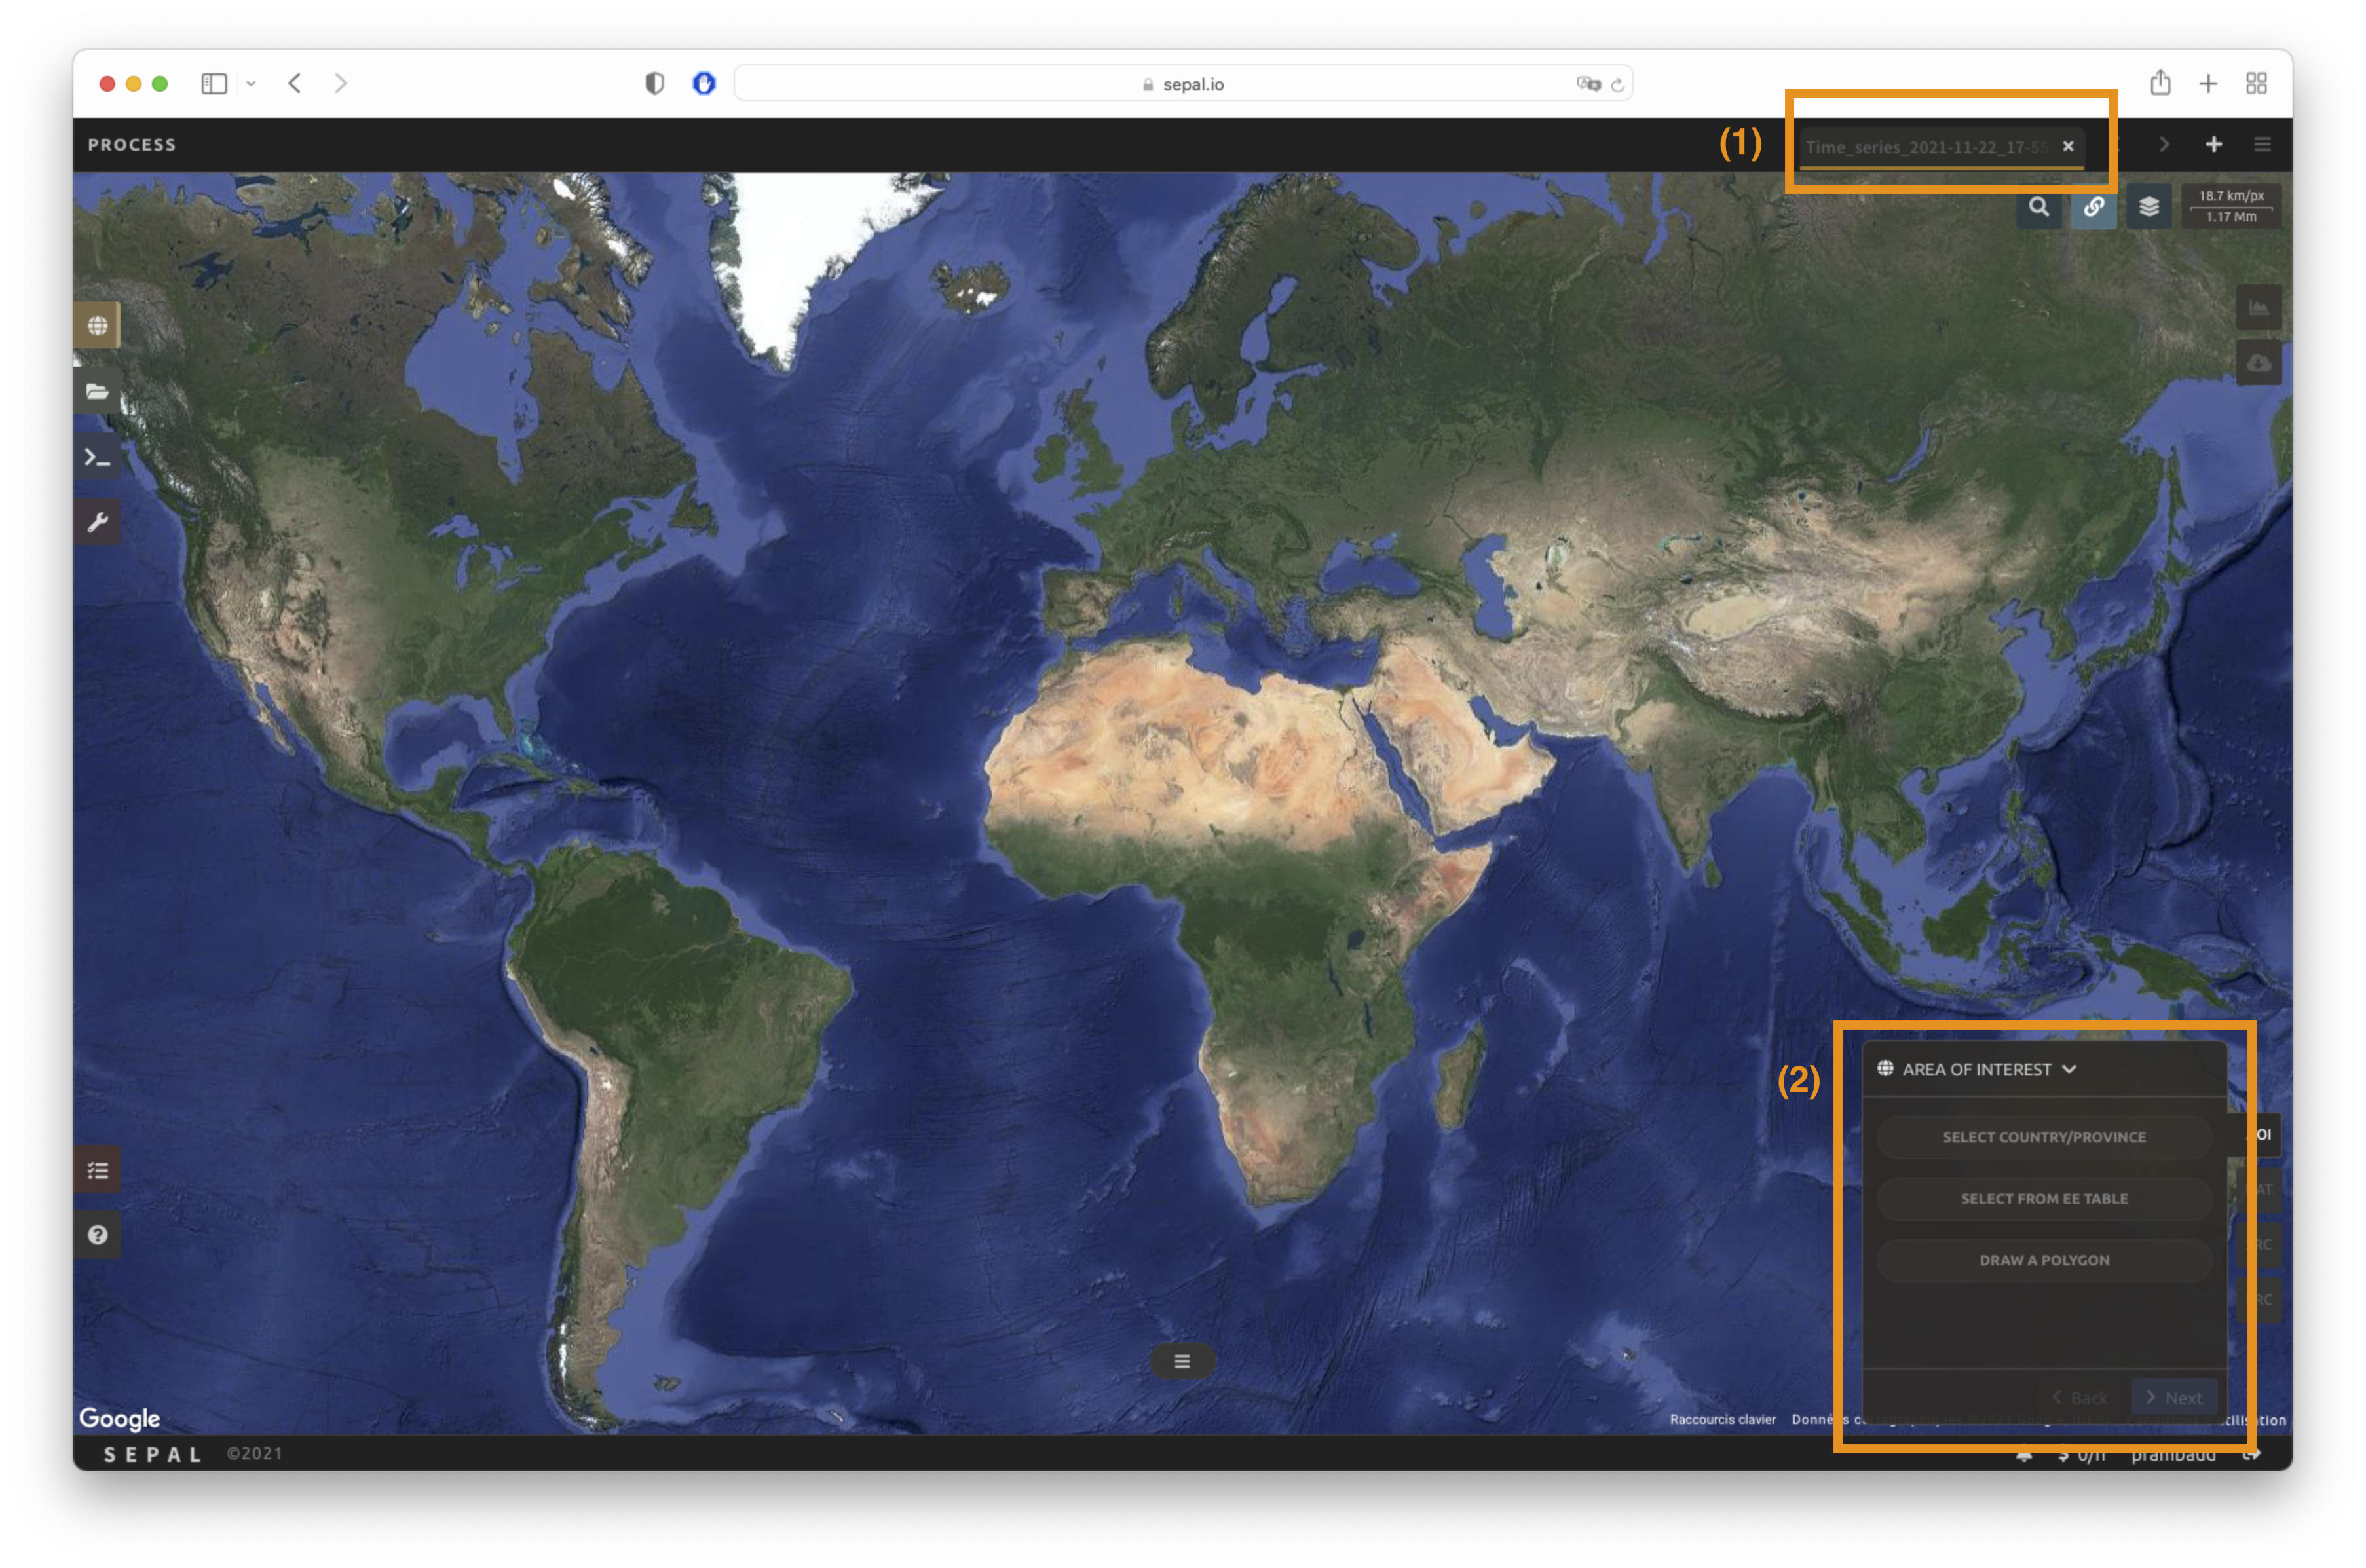The width and height of the screenshot is (2366, 1568).
Task: Click Draw a Polygon button
Action: pos(2044,1260)
